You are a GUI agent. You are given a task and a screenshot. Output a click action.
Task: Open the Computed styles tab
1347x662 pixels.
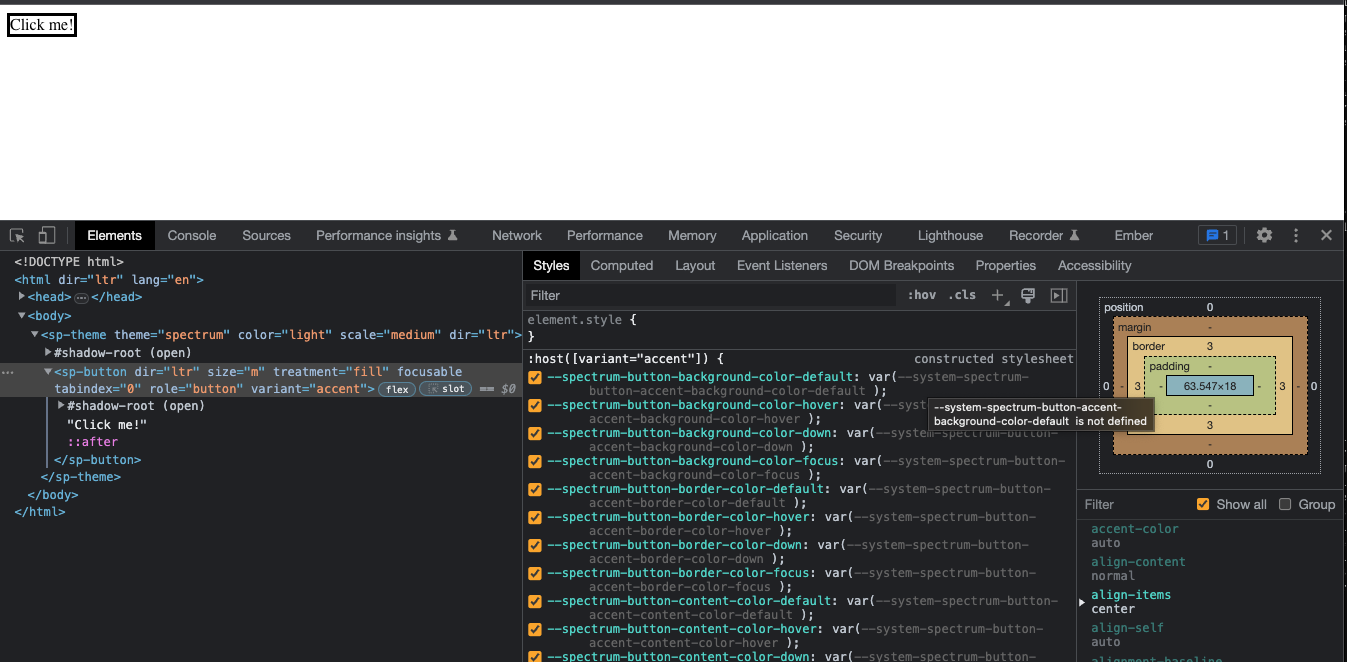[622, 265]
